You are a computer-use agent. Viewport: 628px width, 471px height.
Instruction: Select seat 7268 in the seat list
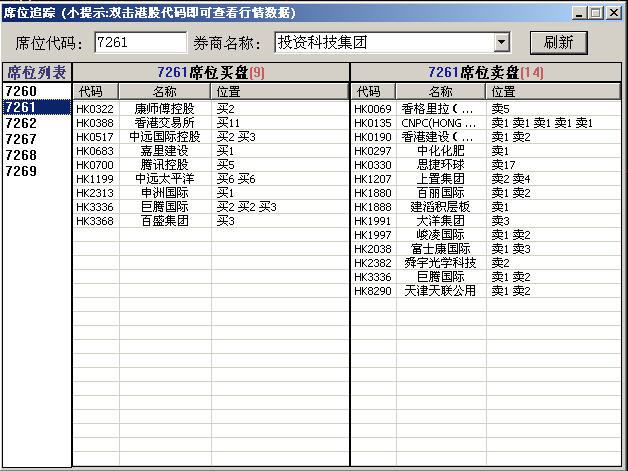point(21,156)
